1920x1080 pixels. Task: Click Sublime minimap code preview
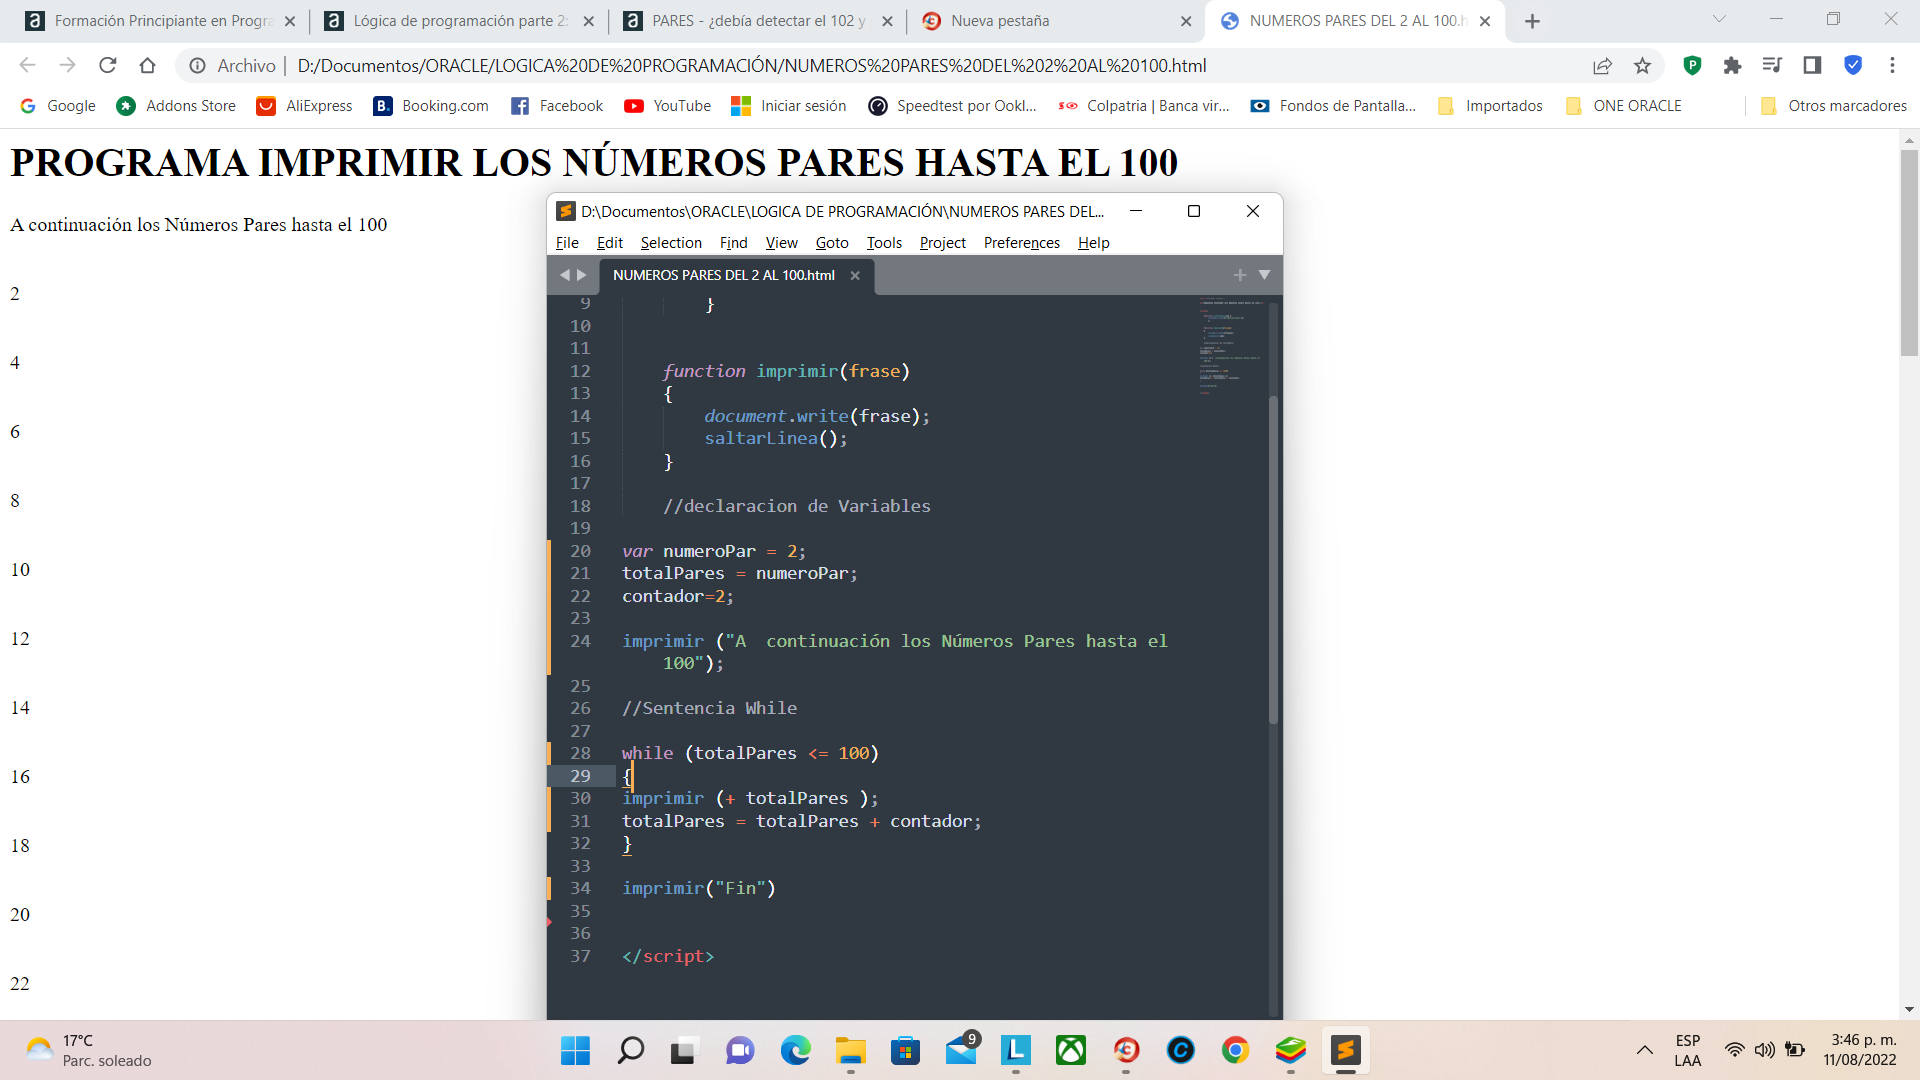[1232, 345]
